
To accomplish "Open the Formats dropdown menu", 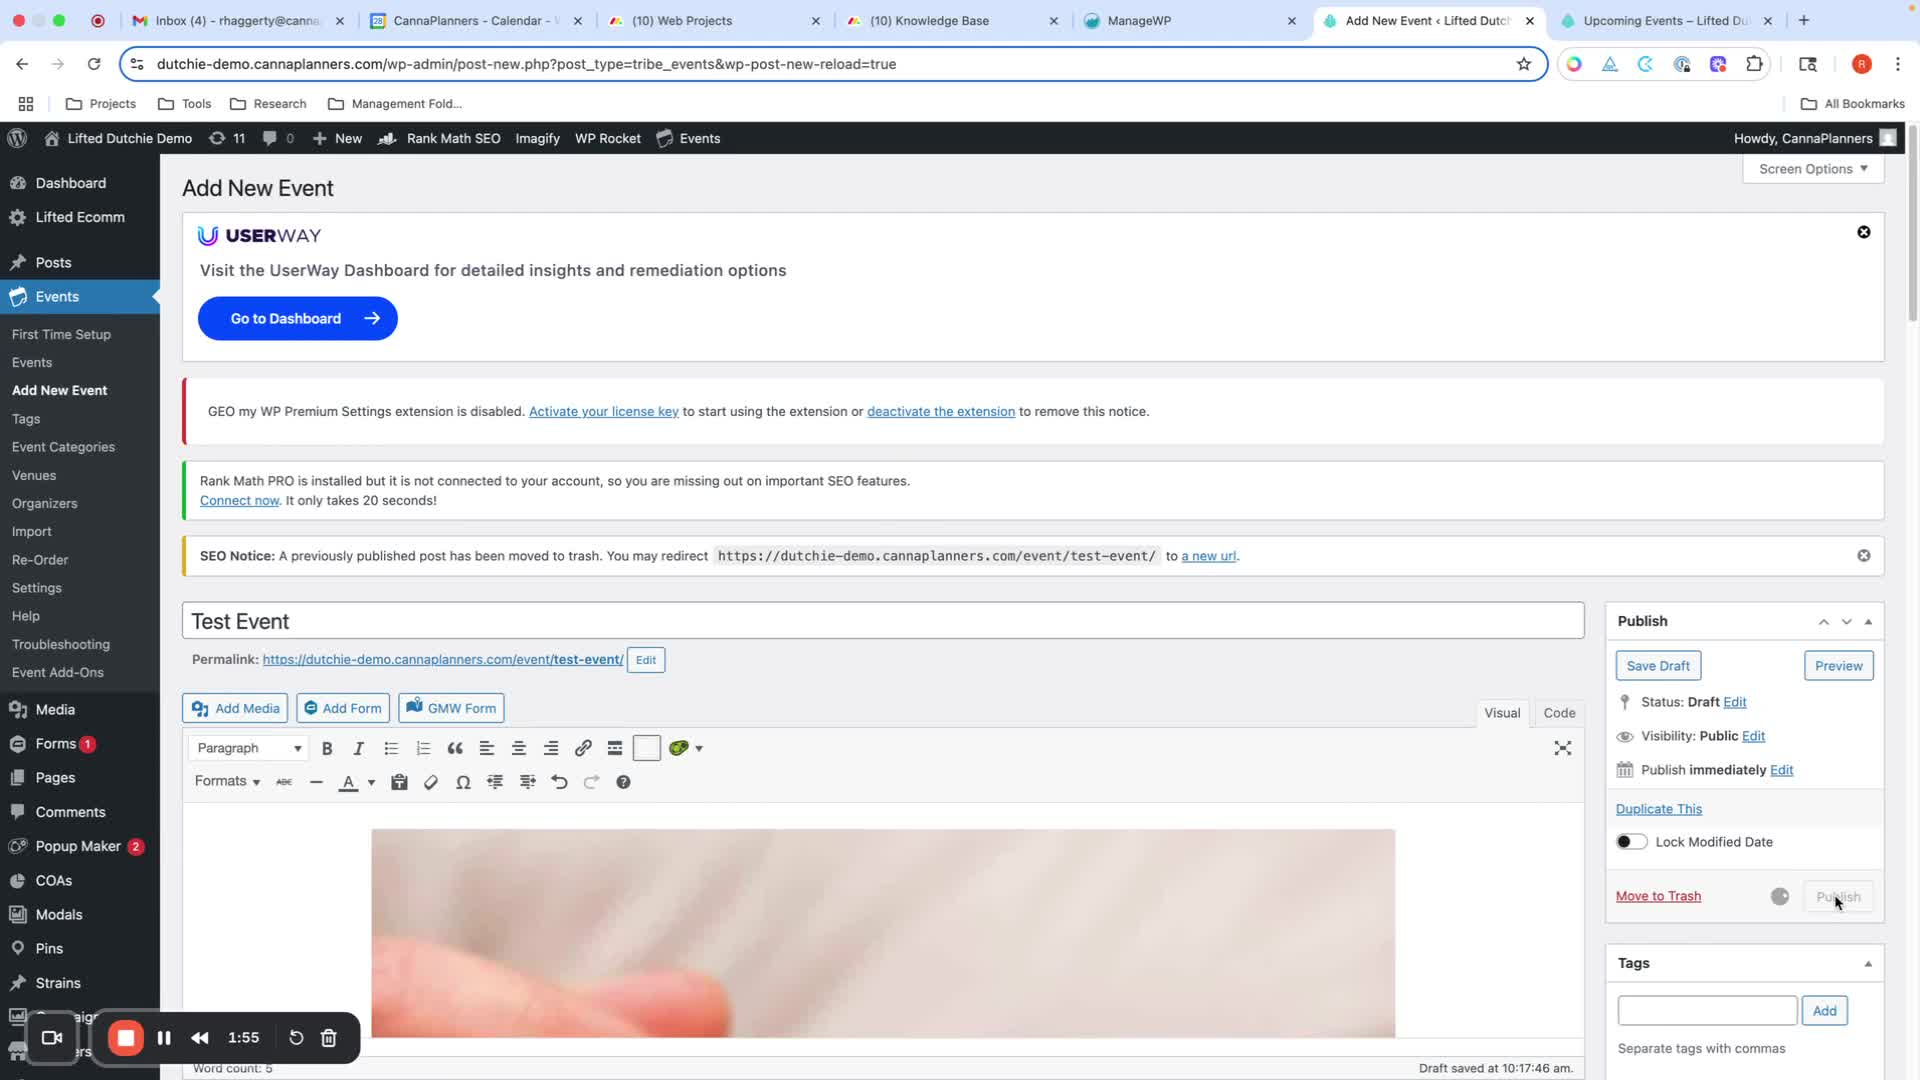I will point(227,781).
